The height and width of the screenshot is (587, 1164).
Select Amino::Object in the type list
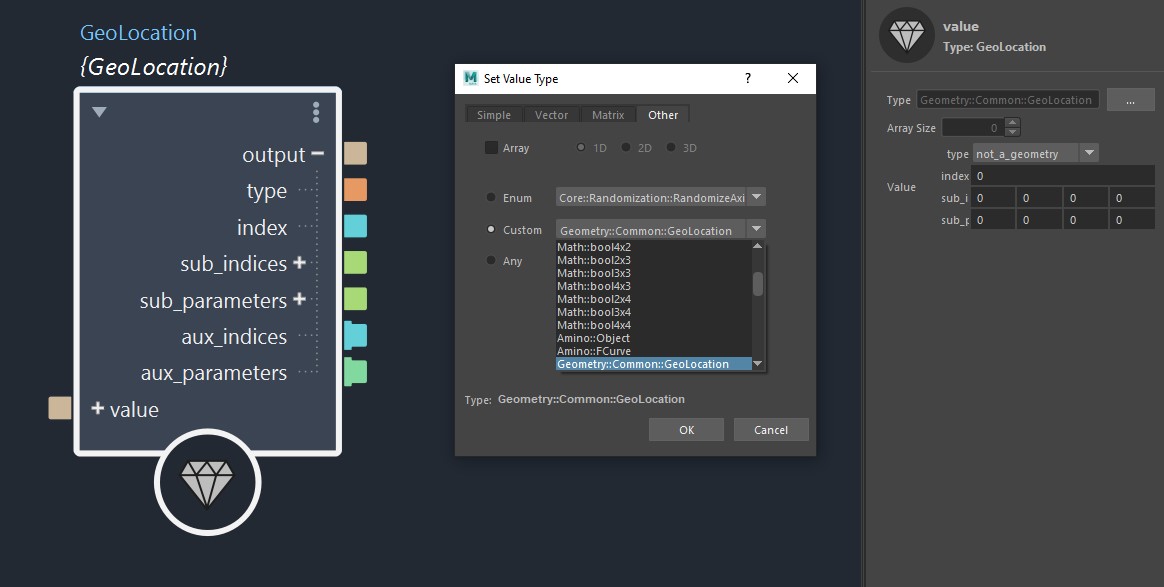[593, 338]
